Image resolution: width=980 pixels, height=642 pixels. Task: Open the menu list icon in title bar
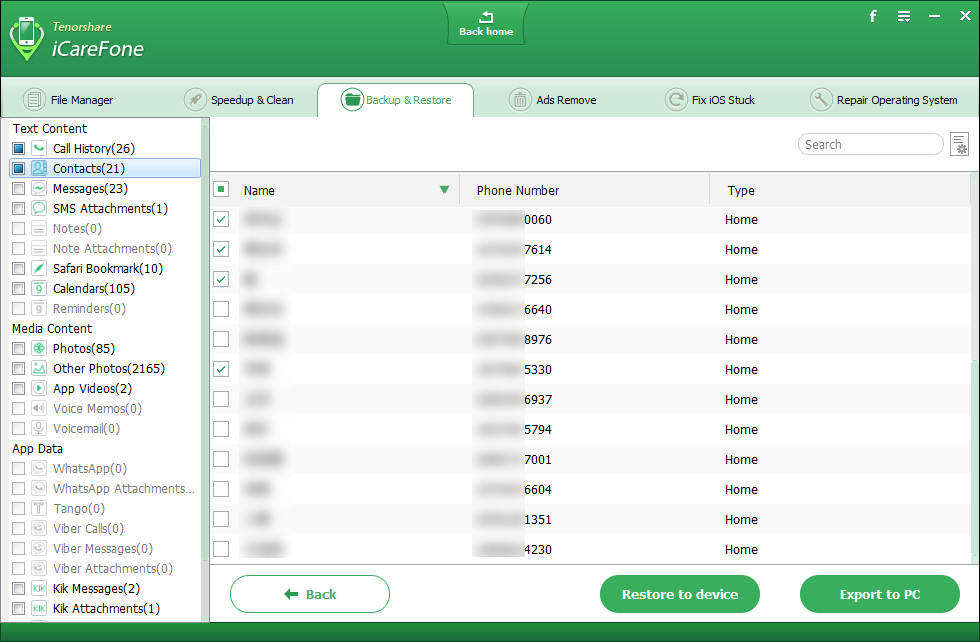tap(904, 16)
